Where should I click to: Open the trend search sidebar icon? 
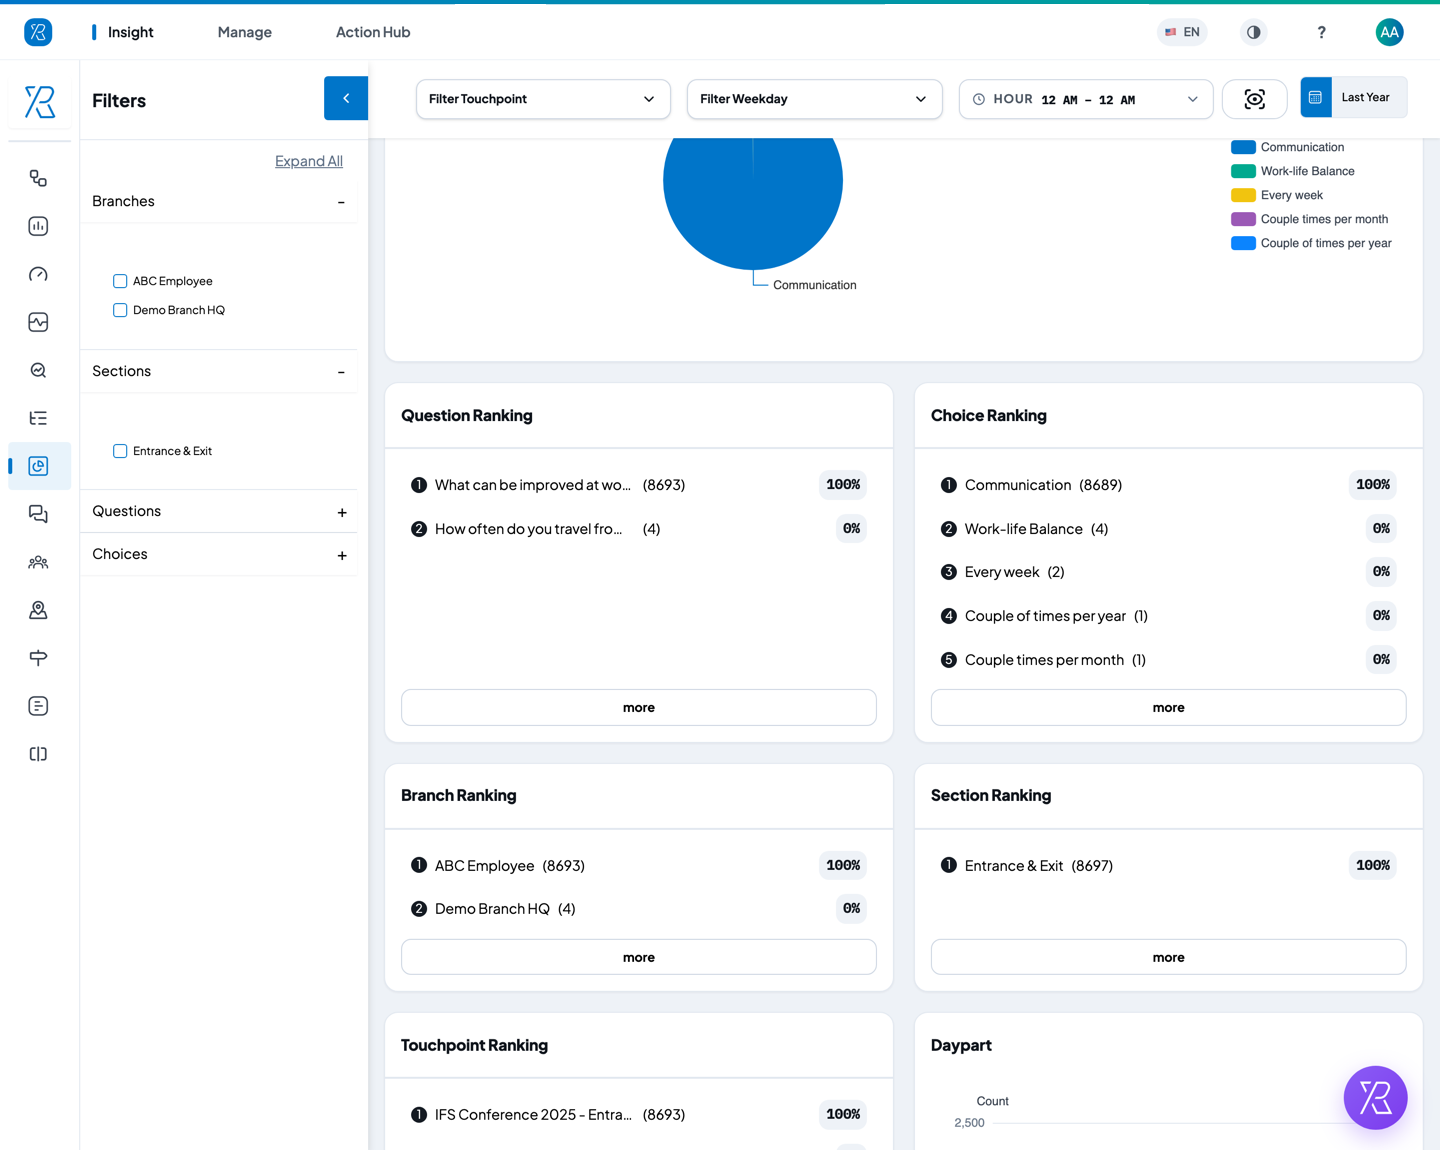pos(38,370)
